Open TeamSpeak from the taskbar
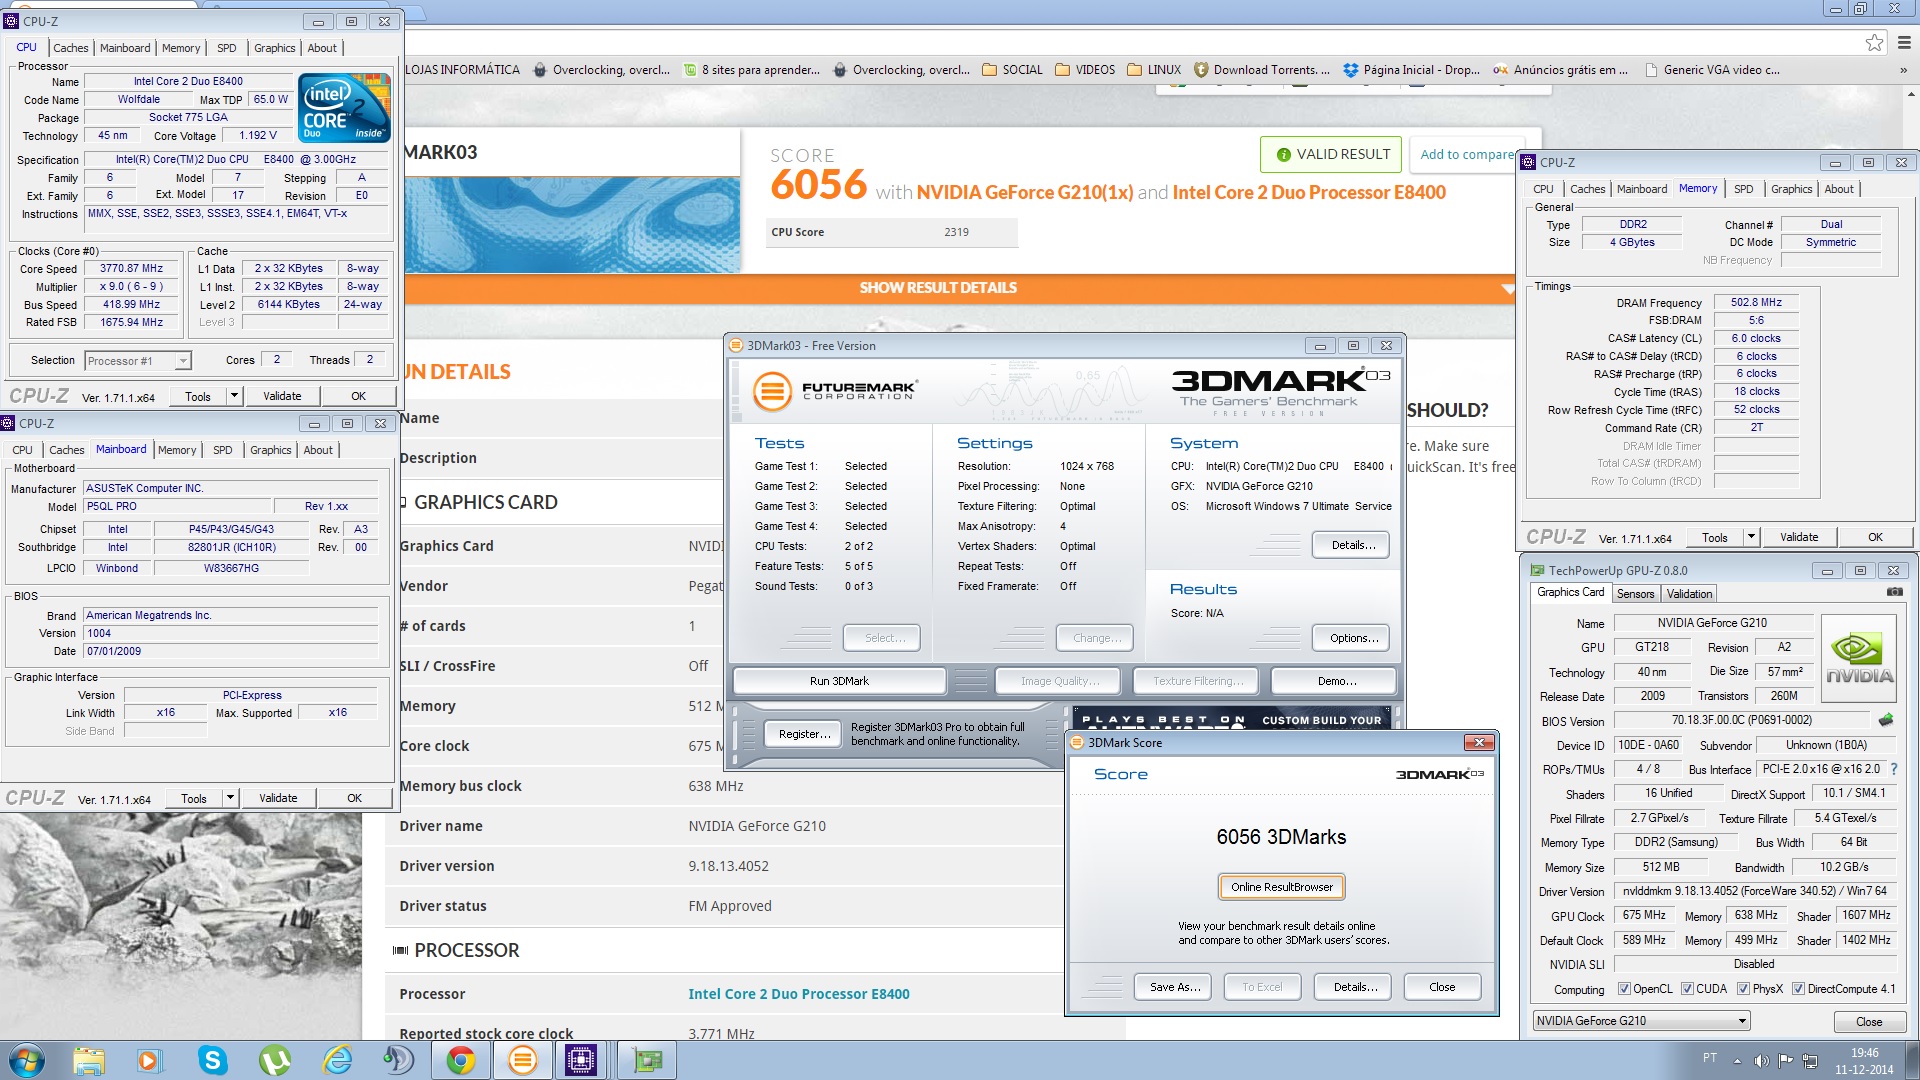The height and width of the screenshot is (1080, 1920). (398, 1060)
